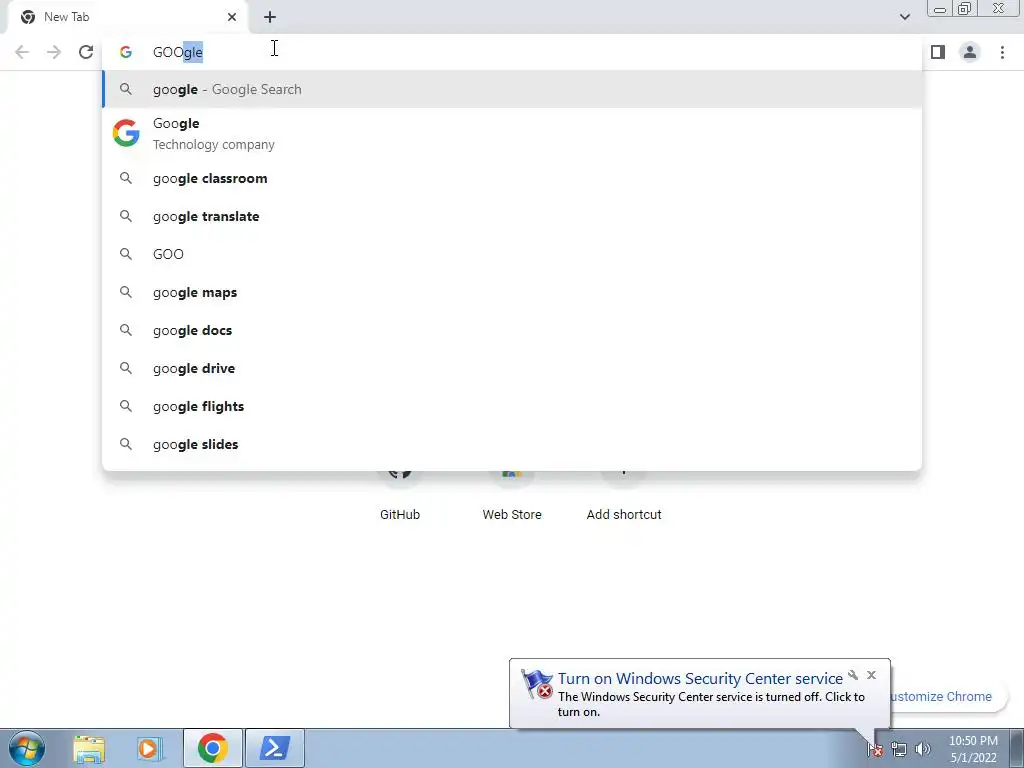Select the 'google flights' suggestion
The height and width of the screenshot is (768, 1024).
[512, 406]
